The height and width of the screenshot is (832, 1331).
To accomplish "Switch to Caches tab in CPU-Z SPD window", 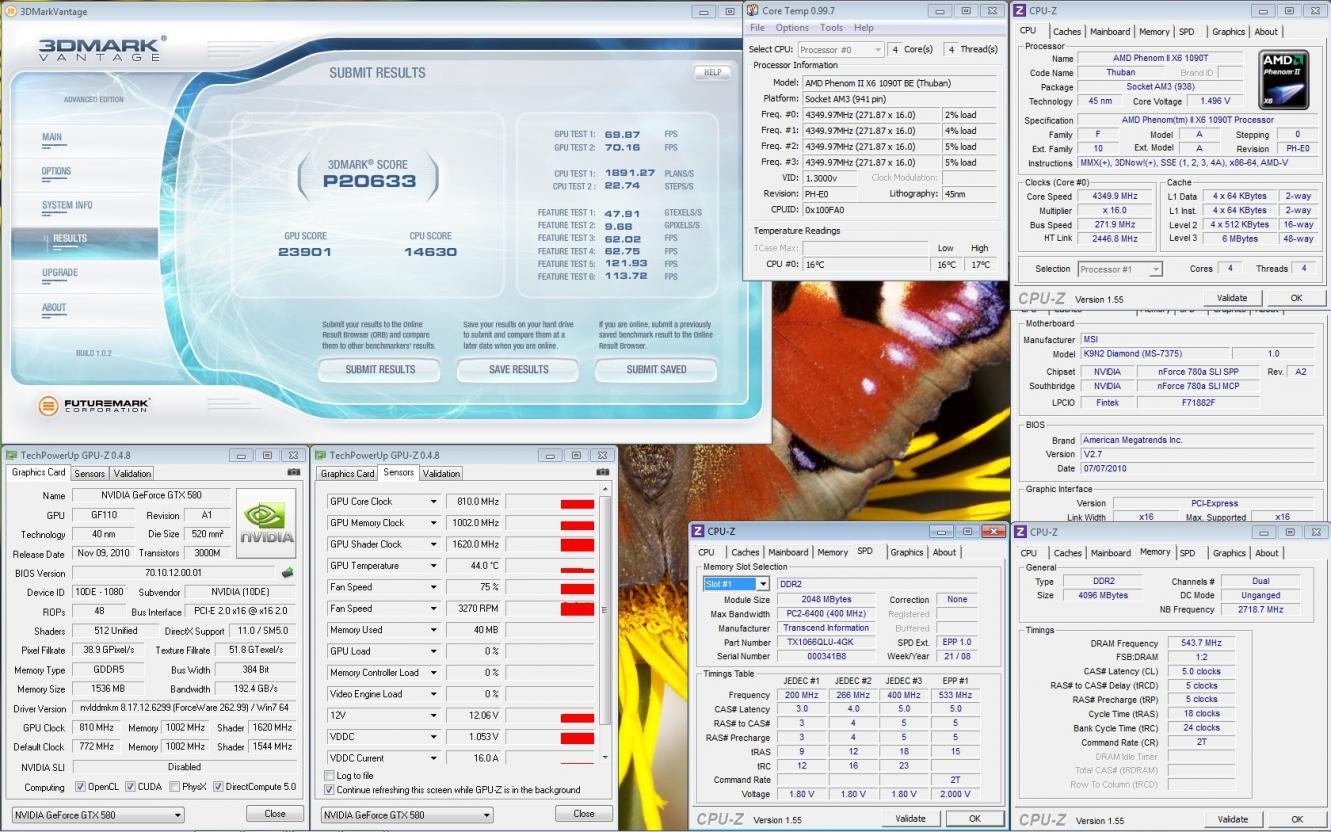I will click(745, 552).
